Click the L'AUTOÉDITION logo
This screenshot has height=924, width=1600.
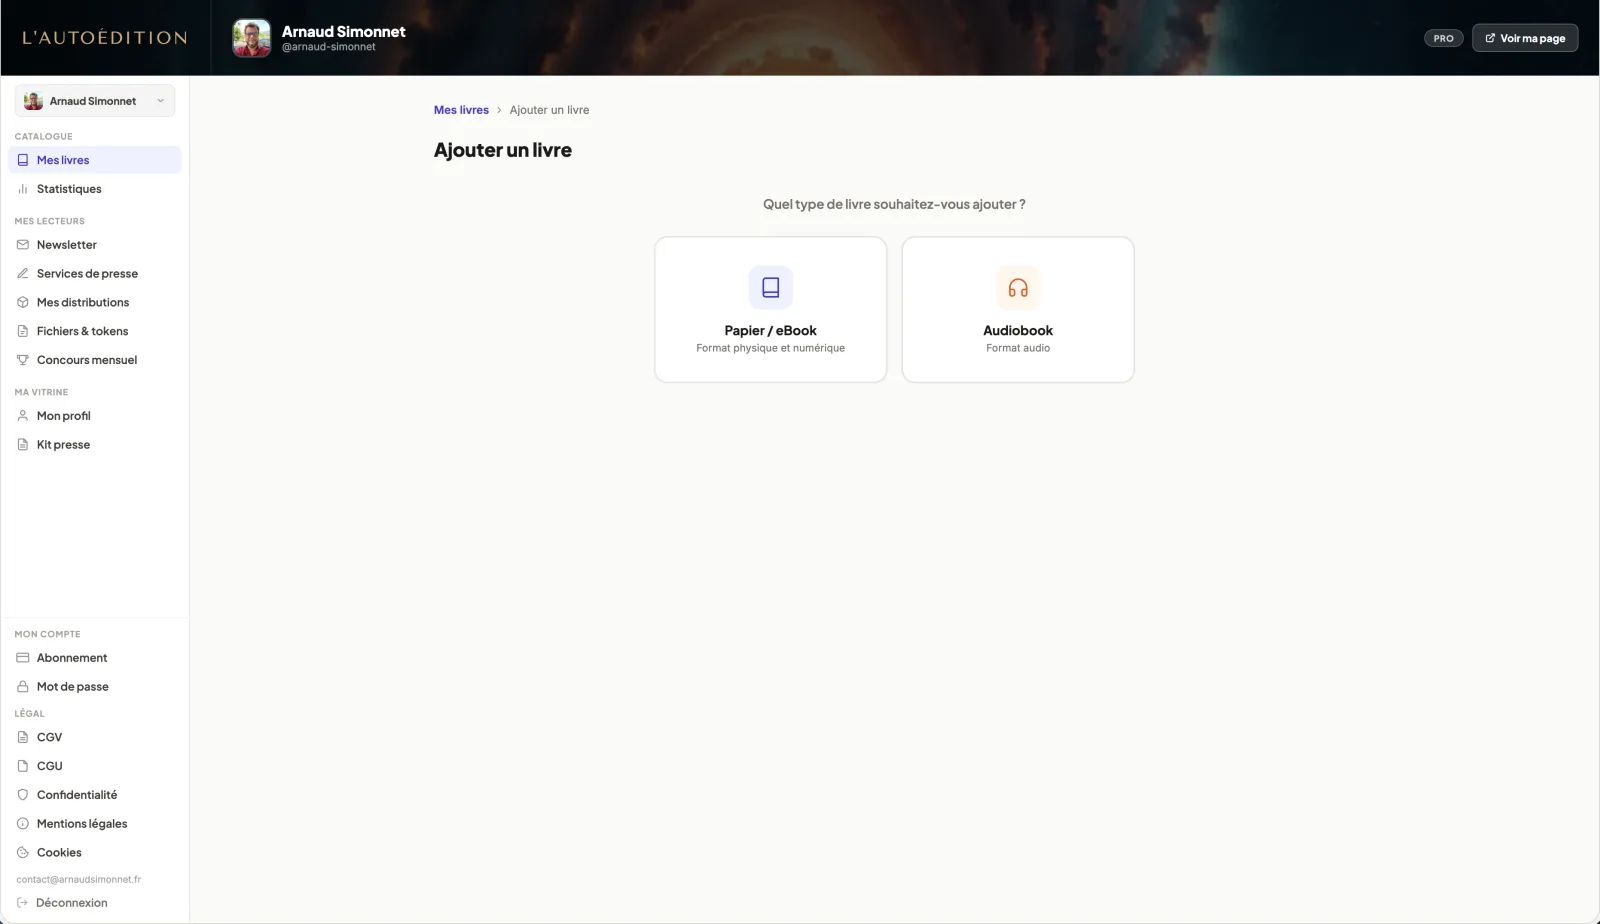pos(105,38)
